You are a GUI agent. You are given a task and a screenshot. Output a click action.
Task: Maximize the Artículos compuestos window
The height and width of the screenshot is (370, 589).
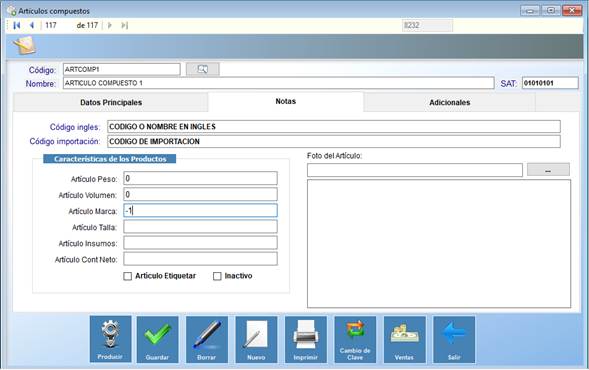point(551,11)
